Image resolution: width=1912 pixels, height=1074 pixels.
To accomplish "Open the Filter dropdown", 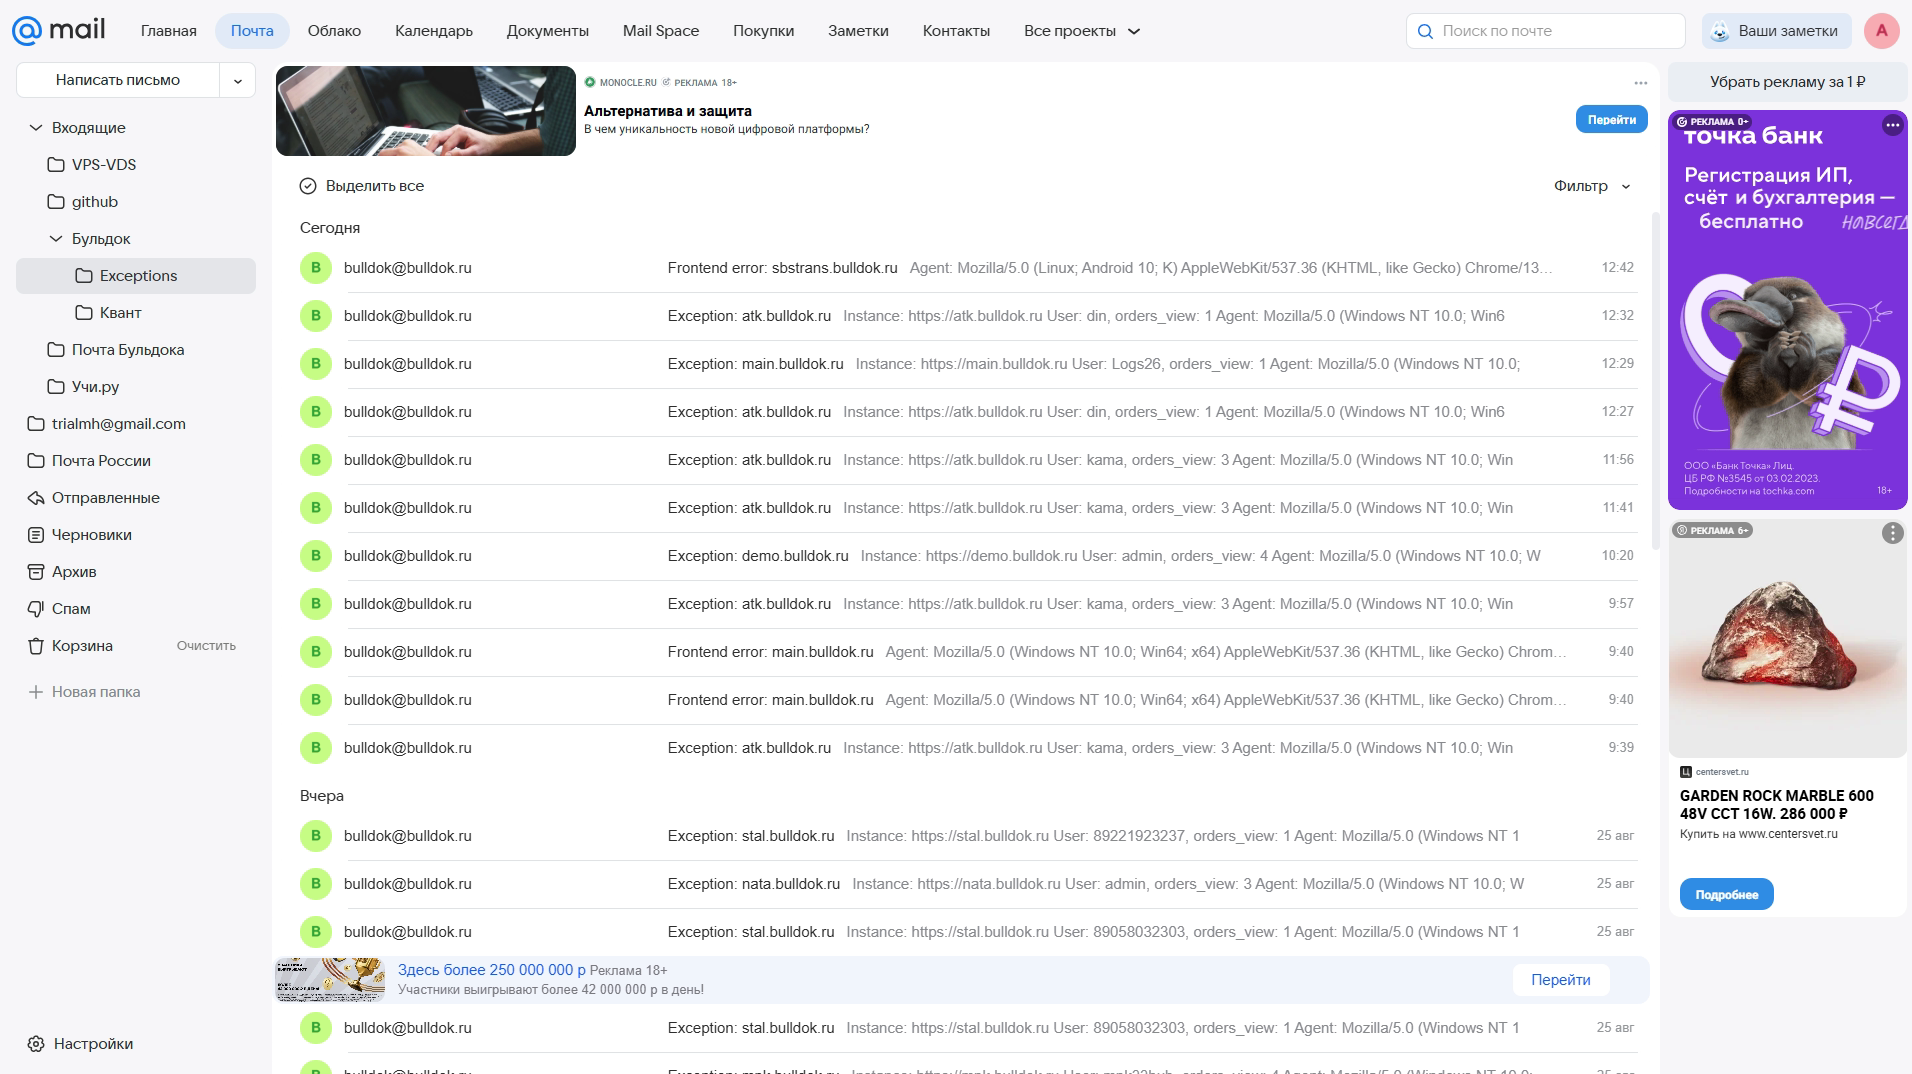I will pyautogui.click(x=1592, y=186).
